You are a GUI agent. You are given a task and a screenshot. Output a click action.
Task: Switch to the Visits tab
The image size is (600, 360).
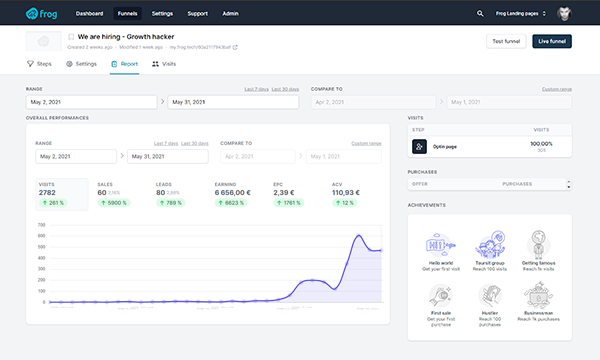coord(164,64)
